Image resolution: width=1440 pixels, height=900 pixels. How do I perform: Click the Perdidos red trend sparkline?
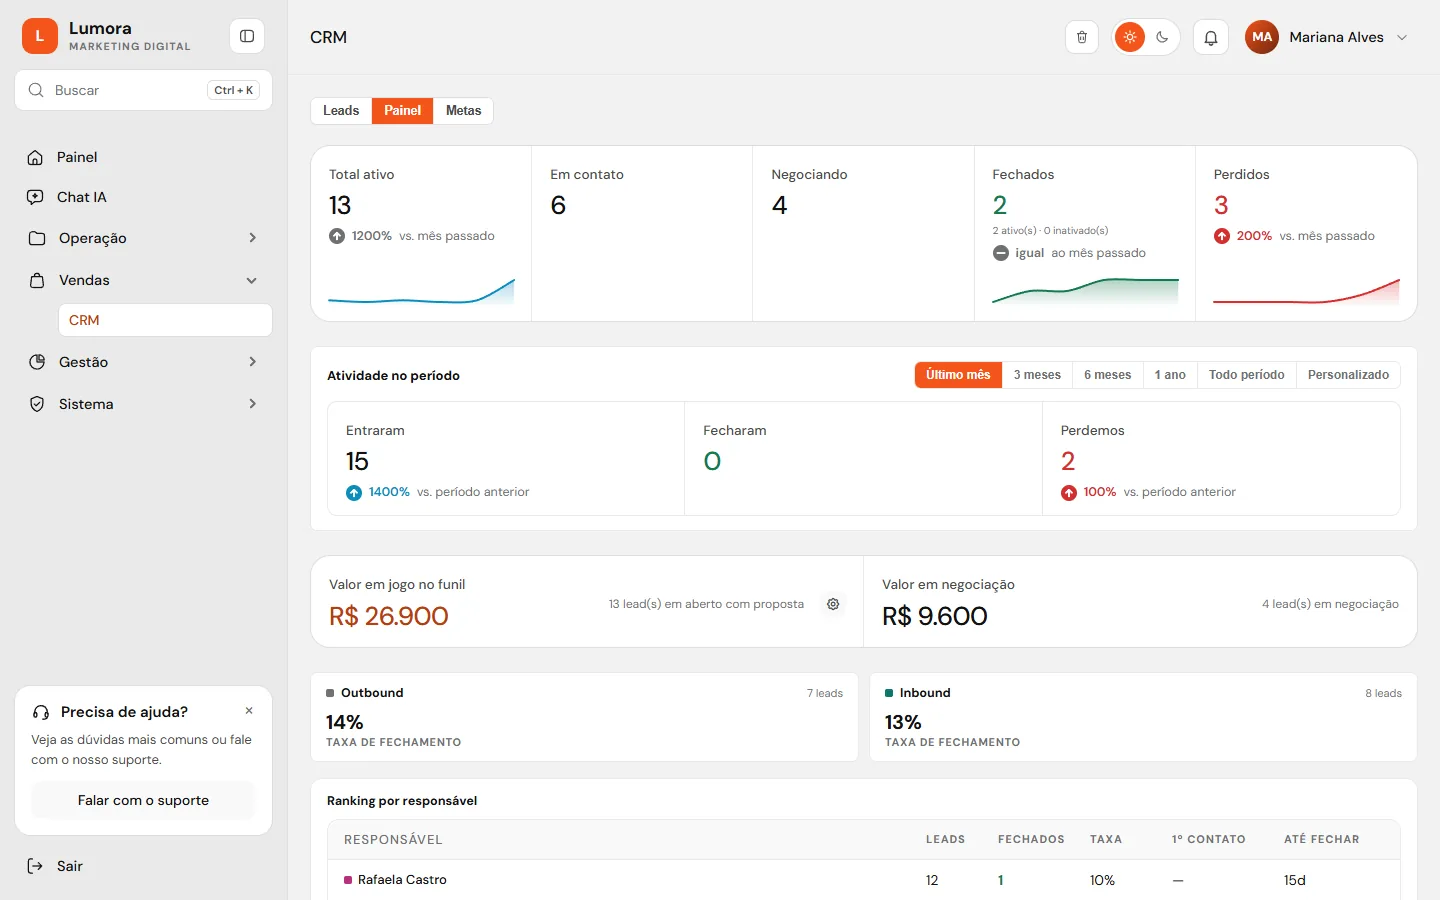(x=1306, y=290)
